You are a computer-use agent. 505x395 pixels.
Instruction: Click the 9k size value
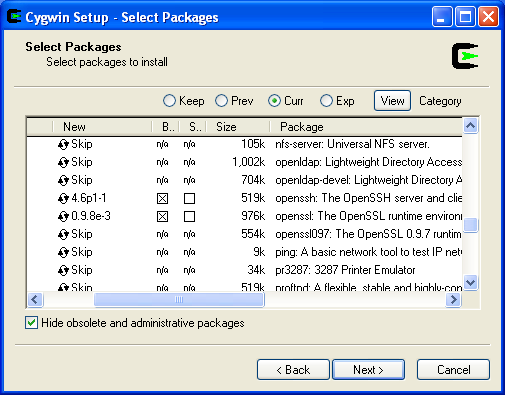click(x=259, y=252)
